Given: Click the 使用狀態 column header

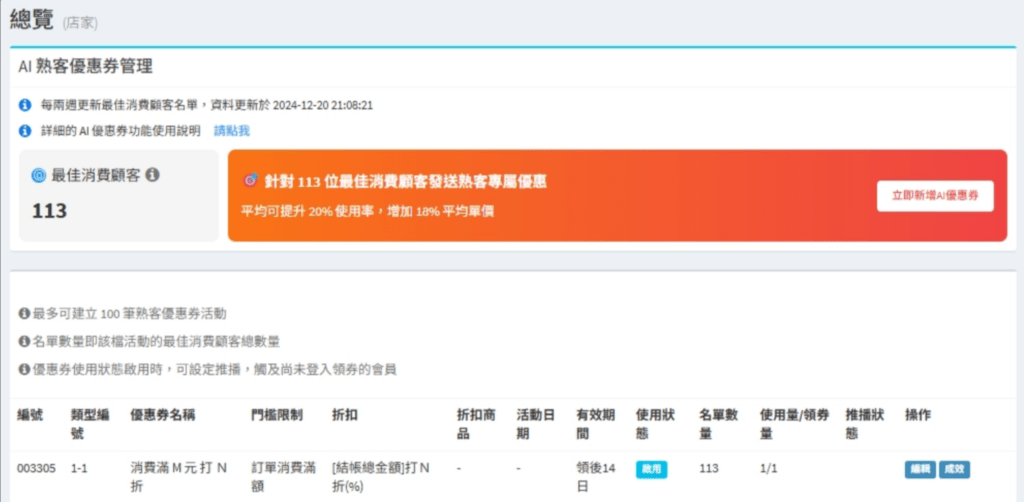Looking at the screenshot, I should point(656,424).
